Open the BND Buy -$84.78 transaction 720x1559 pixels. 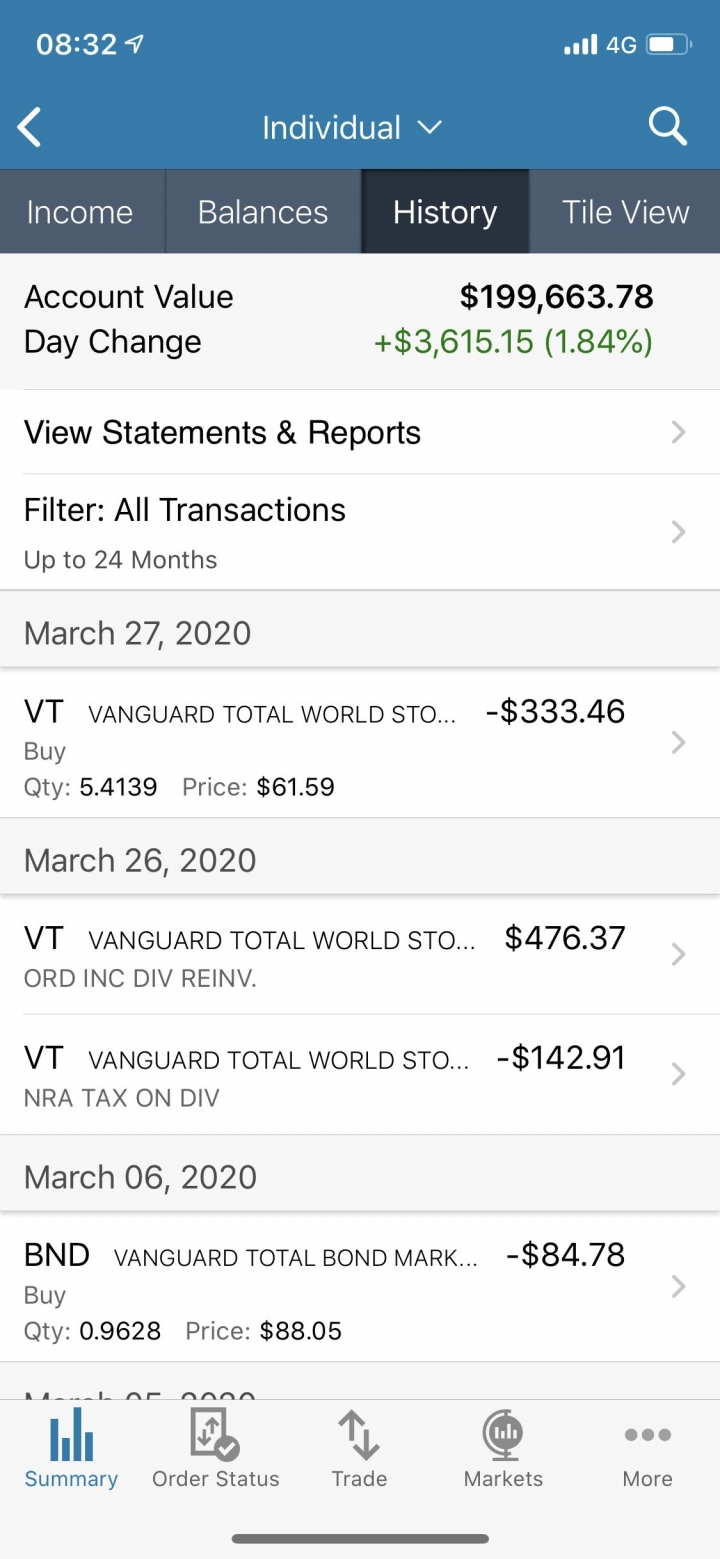[360, 1287]
